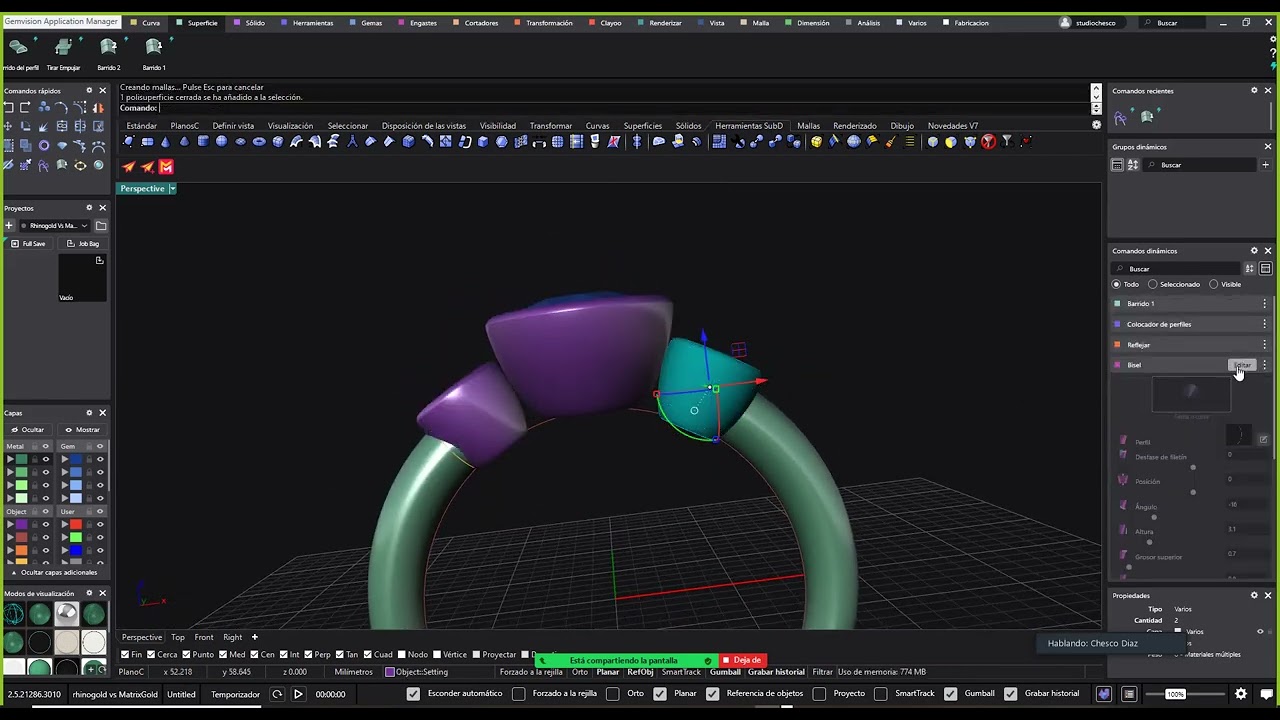The image size is (1280, 720).
Task: Open options menu for Bisel row
Action: click(1264, 365)
